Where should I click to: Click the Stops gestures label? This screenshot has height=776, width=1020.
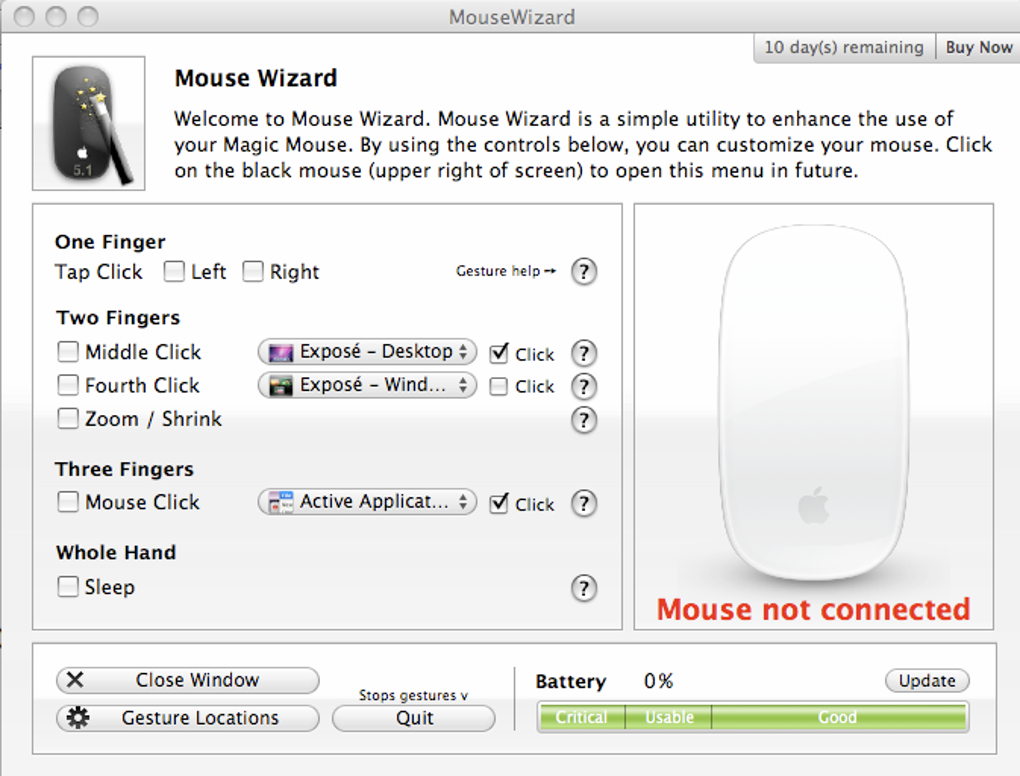click(x=413, y=695)
